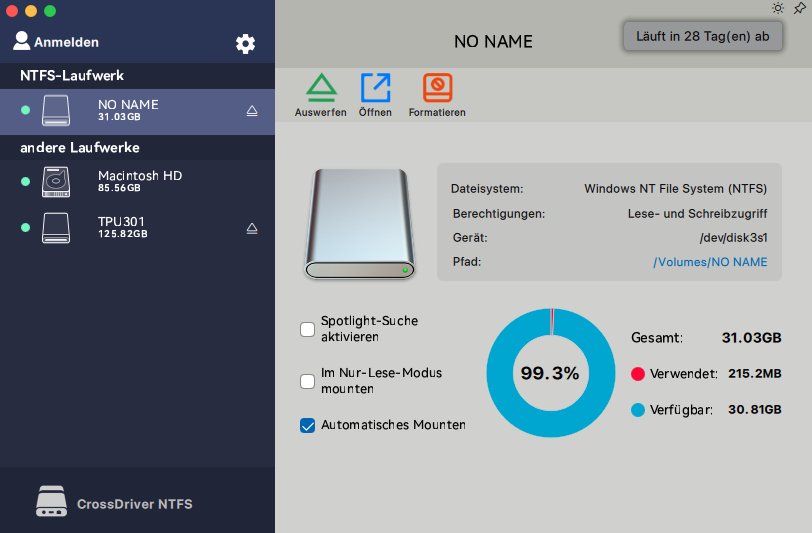Viewport: 812px width, 533px height.
Task: Open the /Volumes/NO NAME path link
Action: tap(710, 262)
